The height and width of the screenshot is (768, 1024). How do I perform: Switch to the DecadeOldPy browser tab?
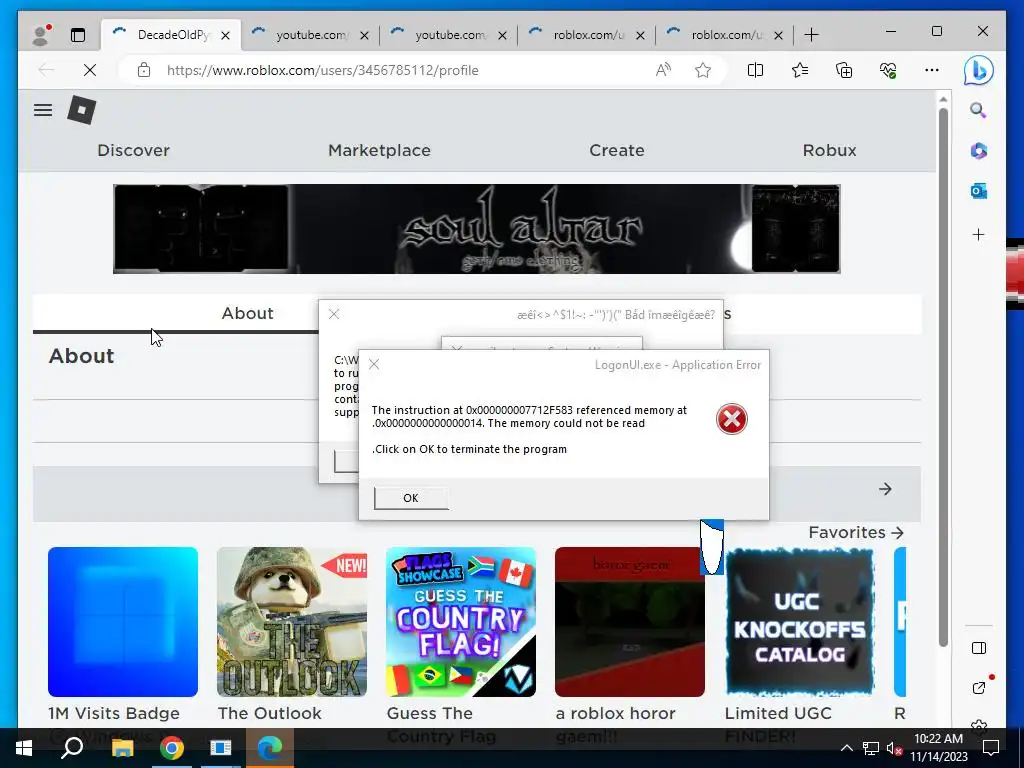point(171,35)
